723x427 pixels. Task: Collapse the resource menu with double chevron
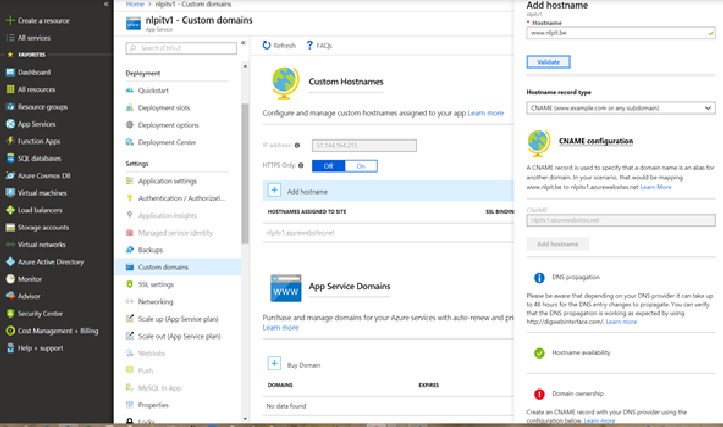[x=243, y=43]
